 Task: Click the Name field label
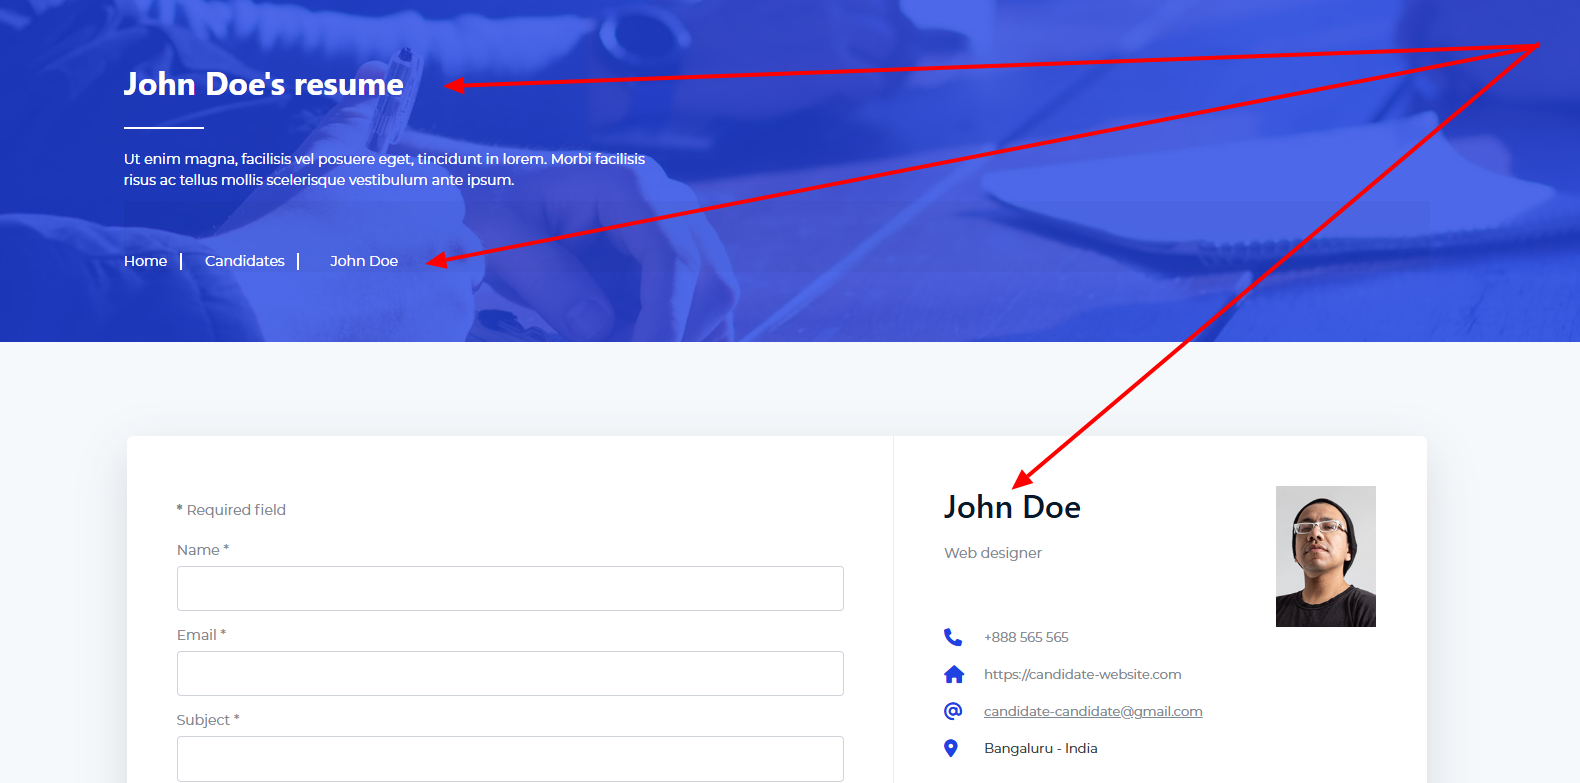[198, 550]
